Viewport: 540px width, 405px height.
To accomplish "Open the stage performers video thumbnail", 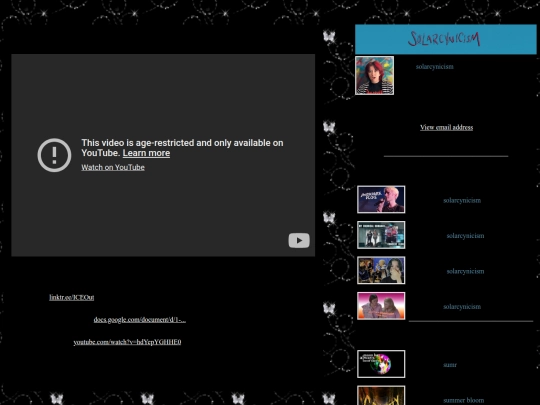I will pyautogui.click(x=381, y=235).
